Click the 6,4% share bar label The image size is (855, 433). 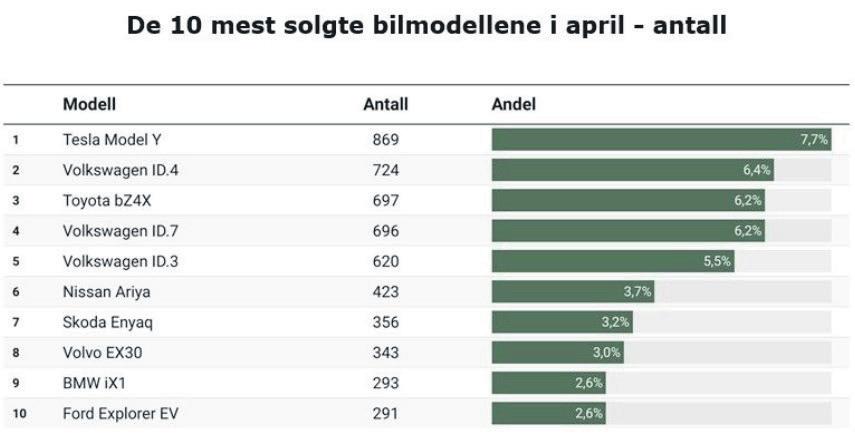(756, 170)
